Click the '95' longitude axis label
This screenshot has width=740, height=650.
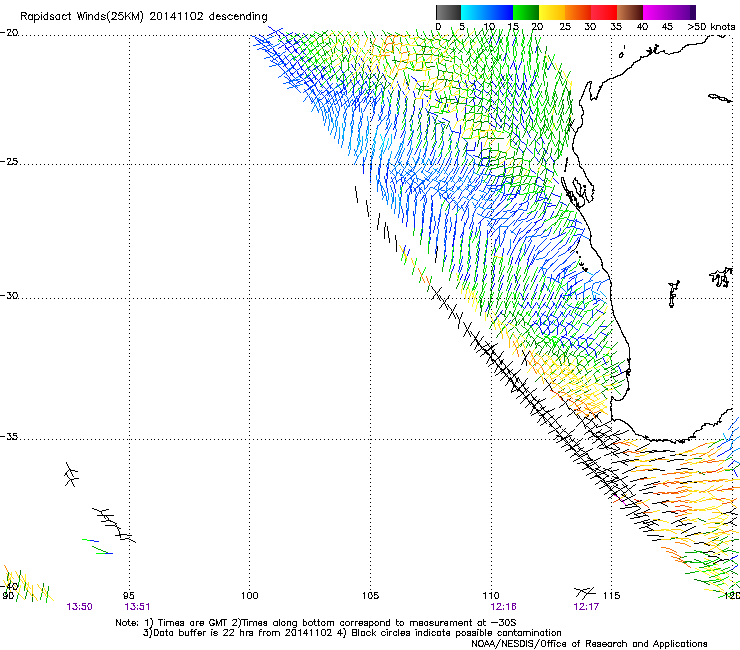point(129,596)
